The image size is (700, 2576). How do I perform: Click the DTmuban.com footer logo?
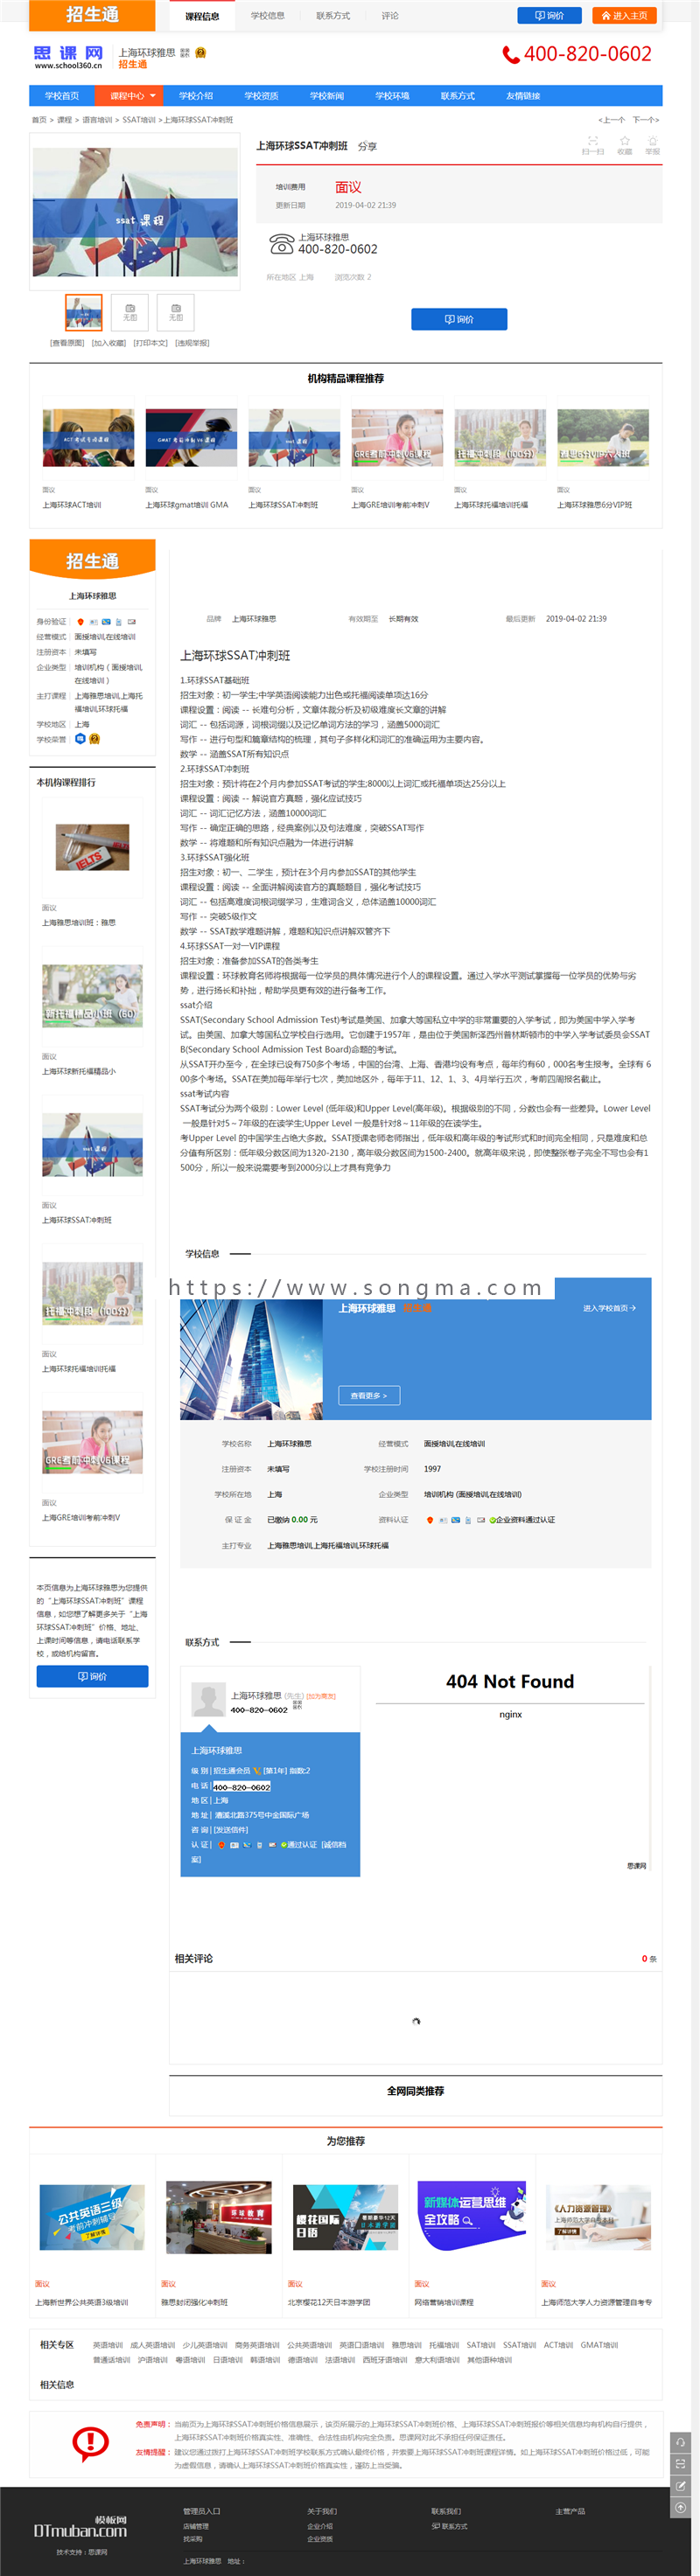(x=80, y=2526)
